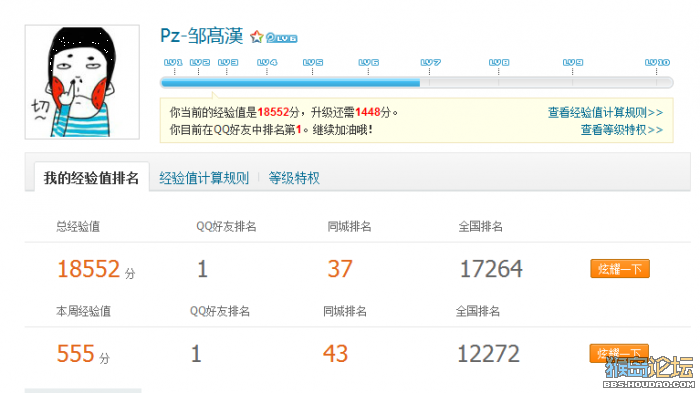Click the LV7 marker on the level bar
This screenshot has width=700, height=393.
[x=431, y=63]
